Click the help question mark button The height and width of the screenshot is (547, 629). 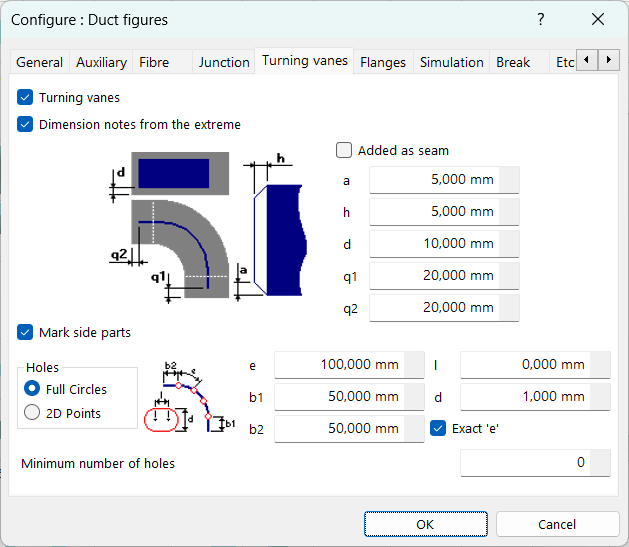pos(541,20)
